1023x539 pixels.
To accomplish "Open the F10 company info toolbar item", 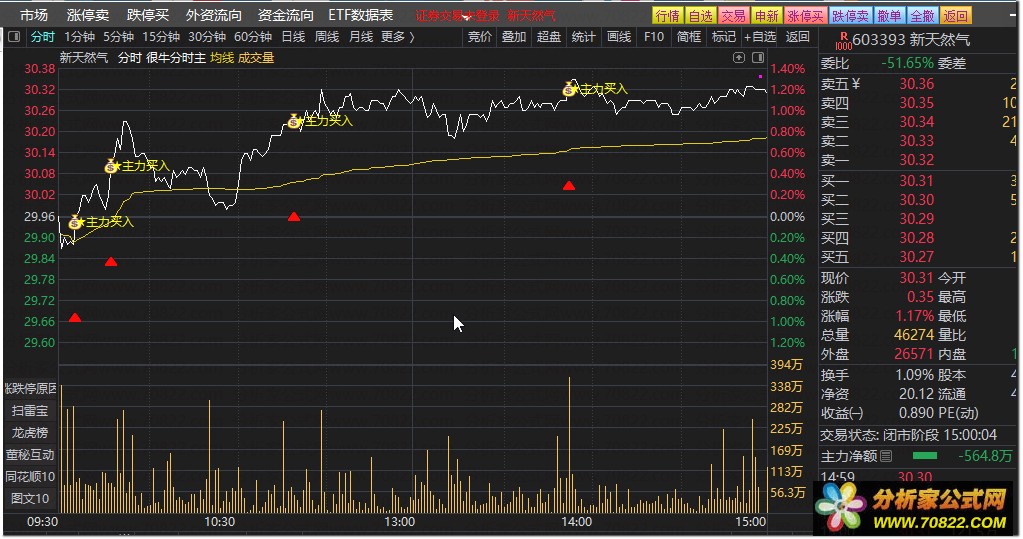I will [654, 37].
